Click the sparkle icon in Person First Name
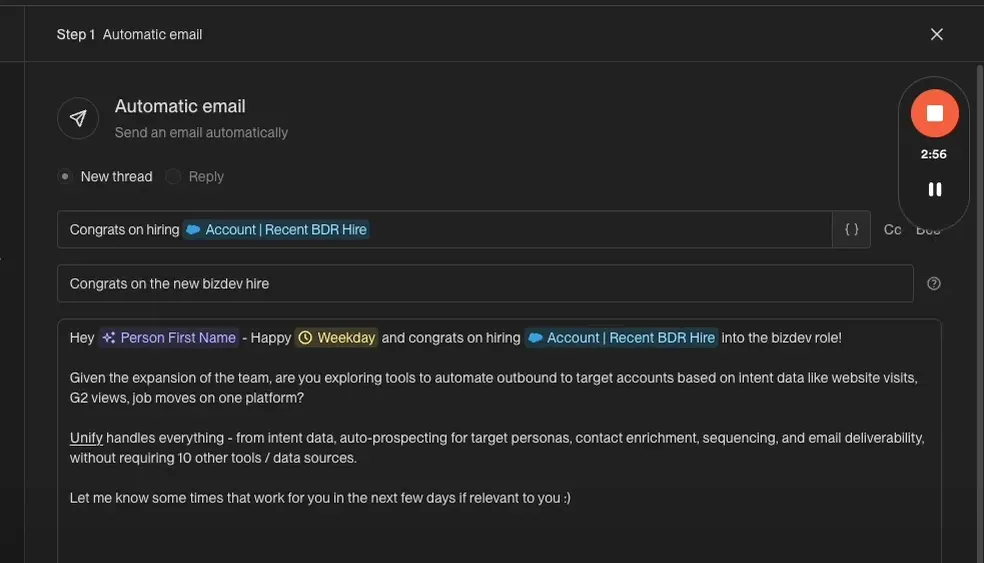The height and width of the screenshot is (563, 984). (109, 338)
